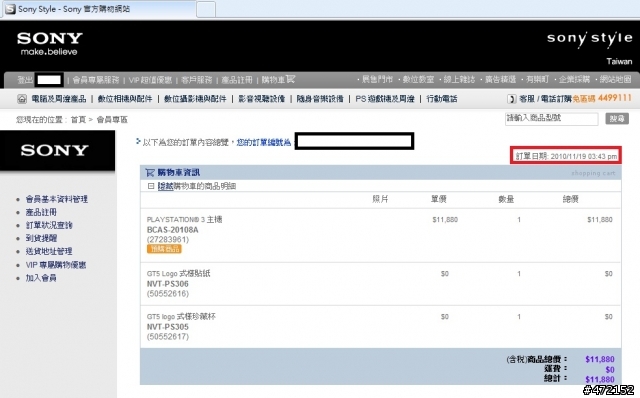Open 客戶服務 in the top menu
The height and width of the screenshot is (398, 640).
pyautogui.click(x=196, y=80)
